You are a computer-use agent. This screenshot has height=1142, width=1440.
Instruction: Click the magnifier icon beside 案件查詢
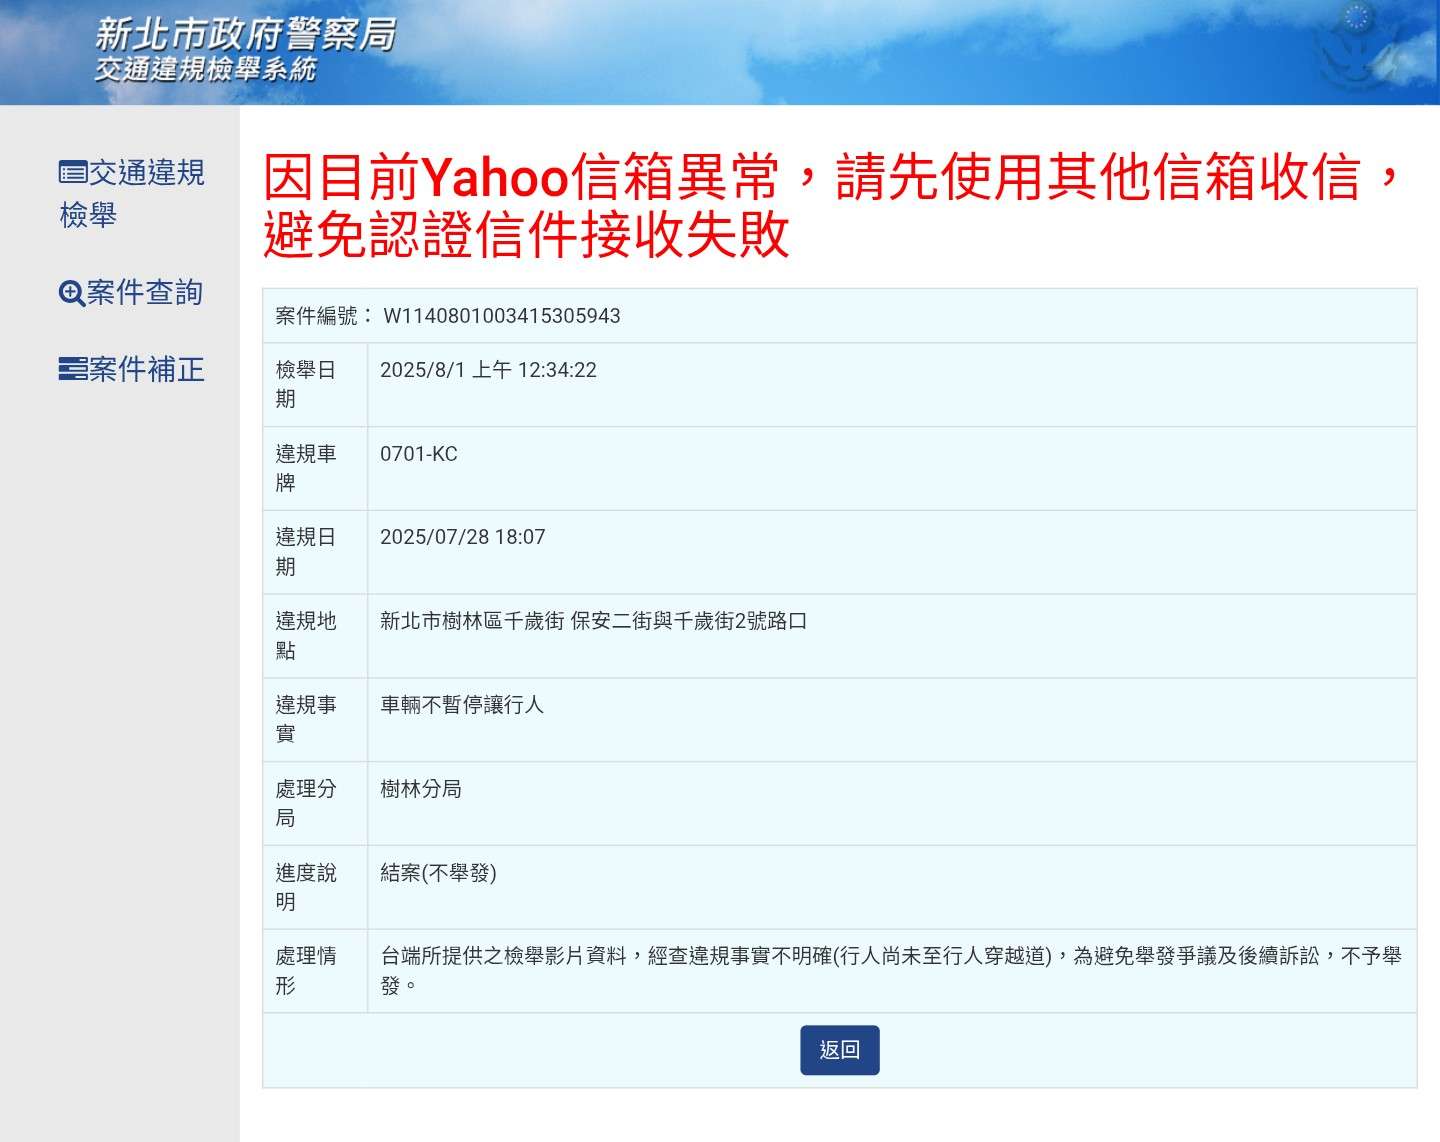[x=71, y=293]
